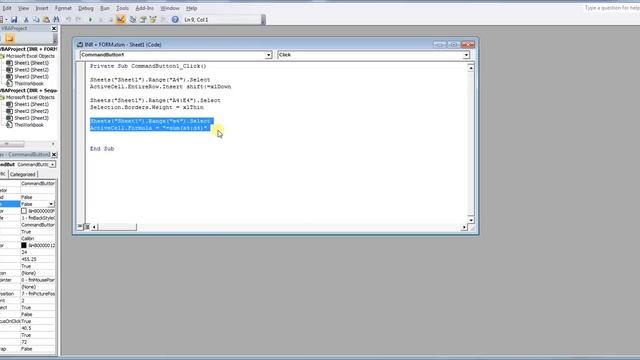Select Sheet3 under the INR + Sequ project
The image size is (640, 360).
point(31,118)
